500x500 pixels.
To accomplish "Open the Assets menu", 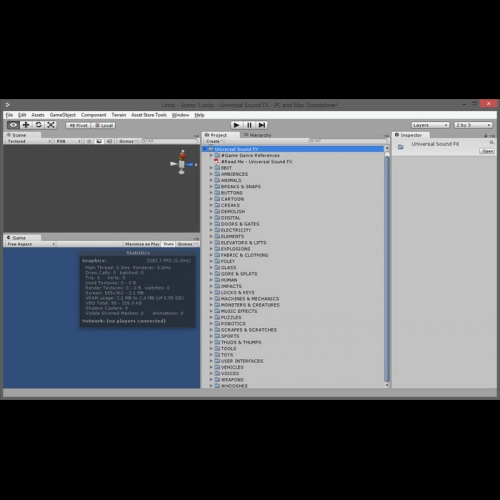I will (38, 115).
